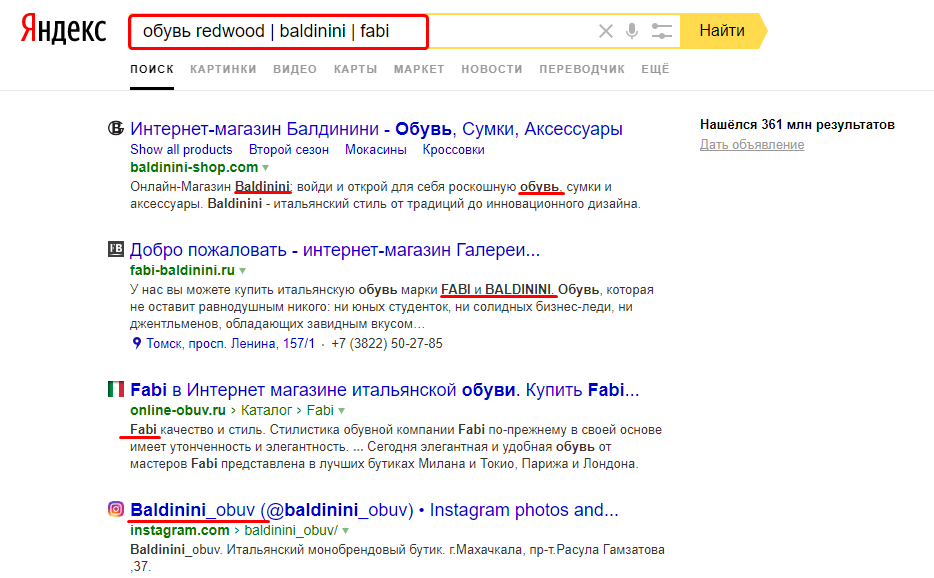Viewport: 934px width, 578px height.
Task: Click phone number +7 (3822) 50-27-85
Action: click(387, 344)
